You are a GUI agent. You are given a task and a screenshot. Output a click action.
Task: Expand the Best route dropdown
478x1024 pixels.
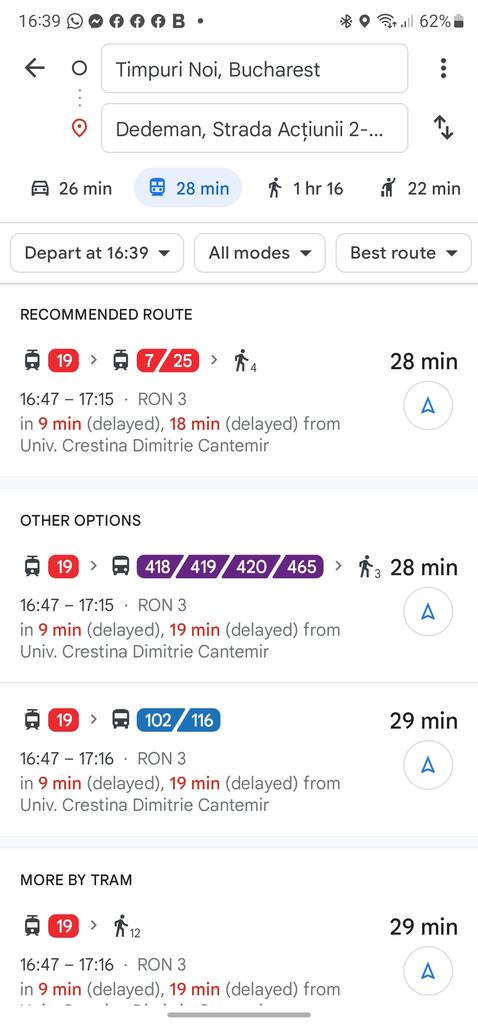pos(403,253)
